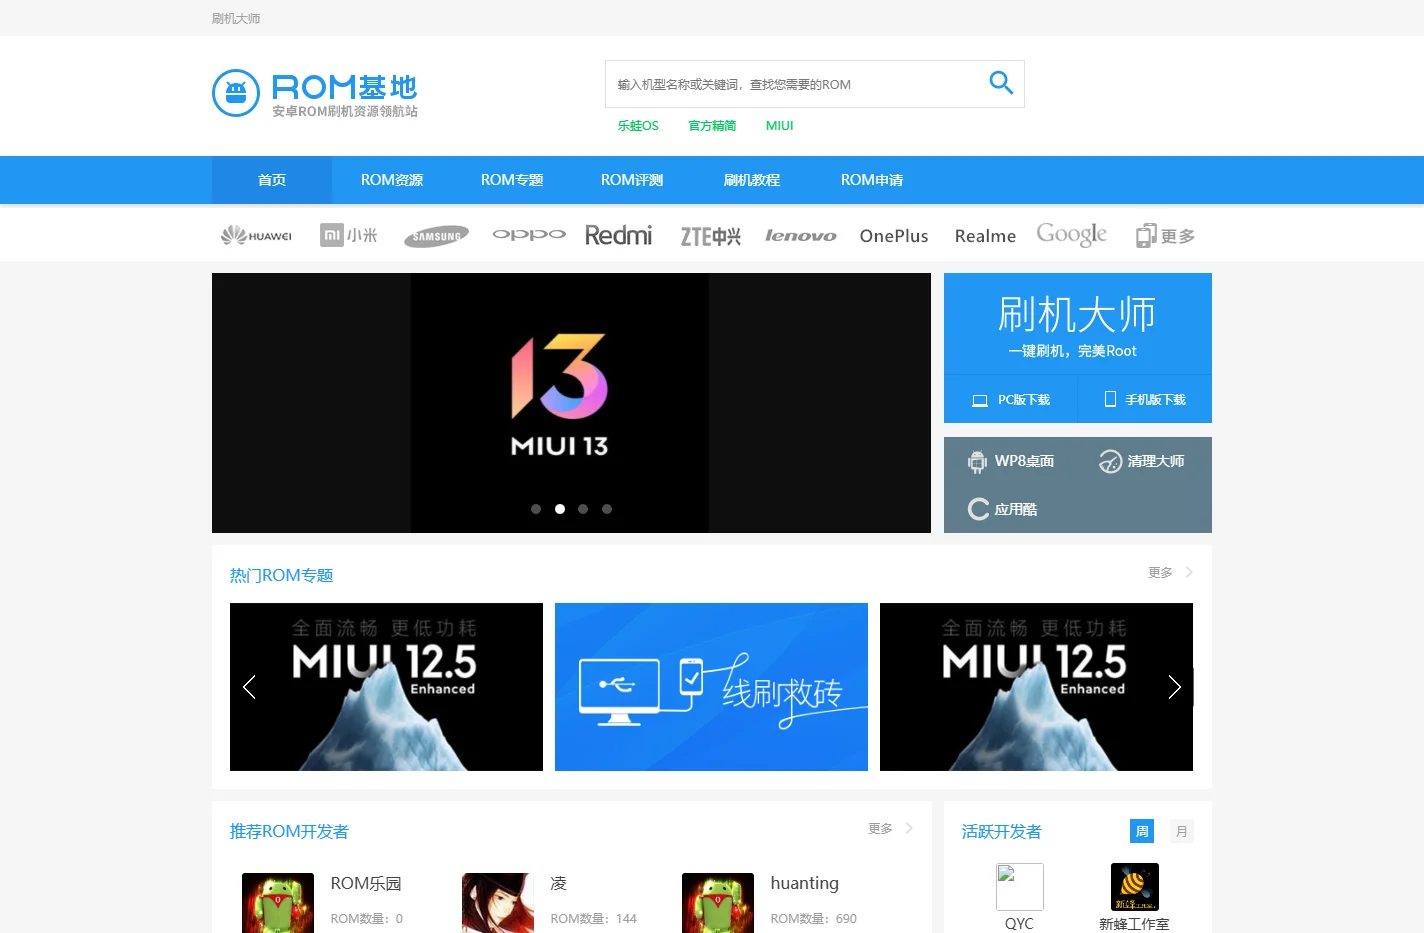Open the Huawei brand logo
This screenshot has height=933, width=1424.
pyautogui.click(x=256, y=236)
